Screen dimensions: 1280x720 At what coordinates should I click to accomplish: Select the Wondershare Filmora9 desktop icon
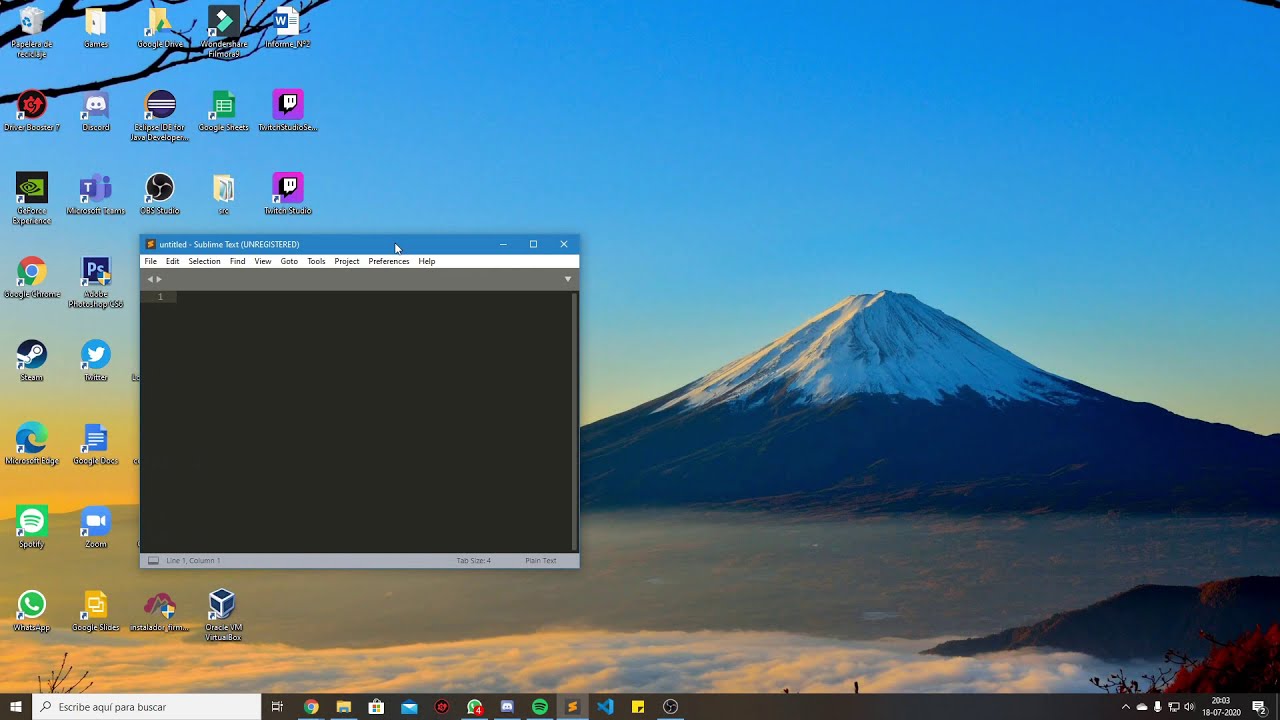pos(224,32)
